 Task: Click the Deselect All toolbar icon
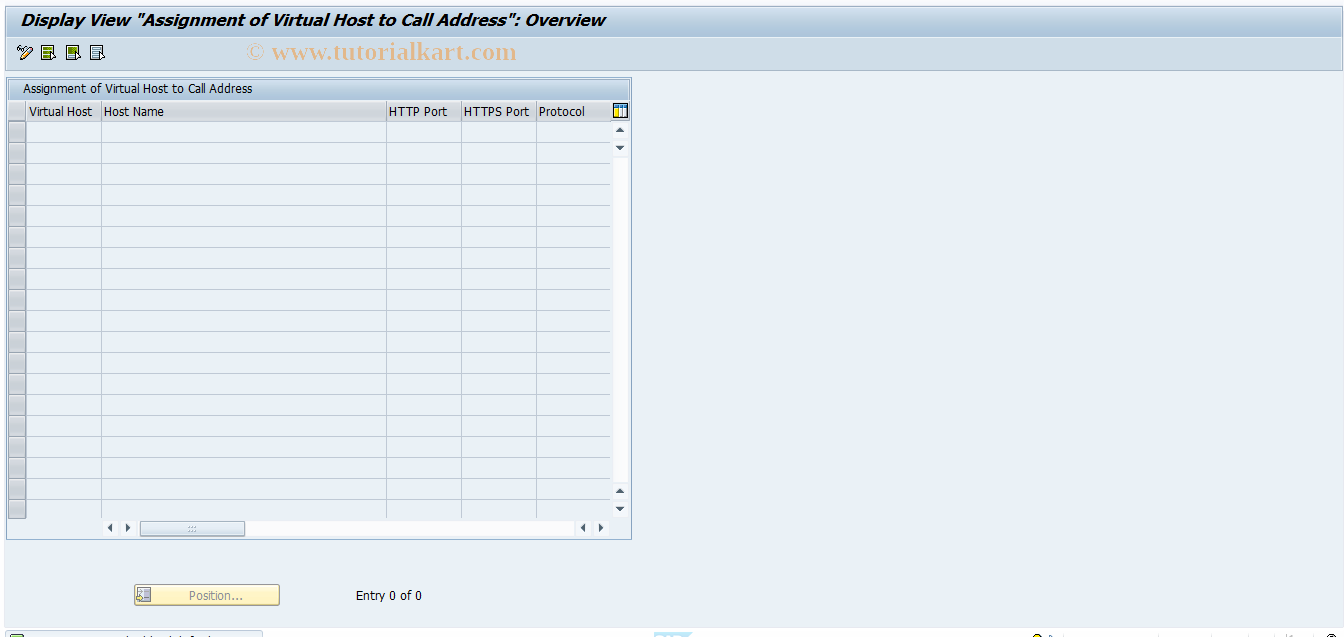97,53
